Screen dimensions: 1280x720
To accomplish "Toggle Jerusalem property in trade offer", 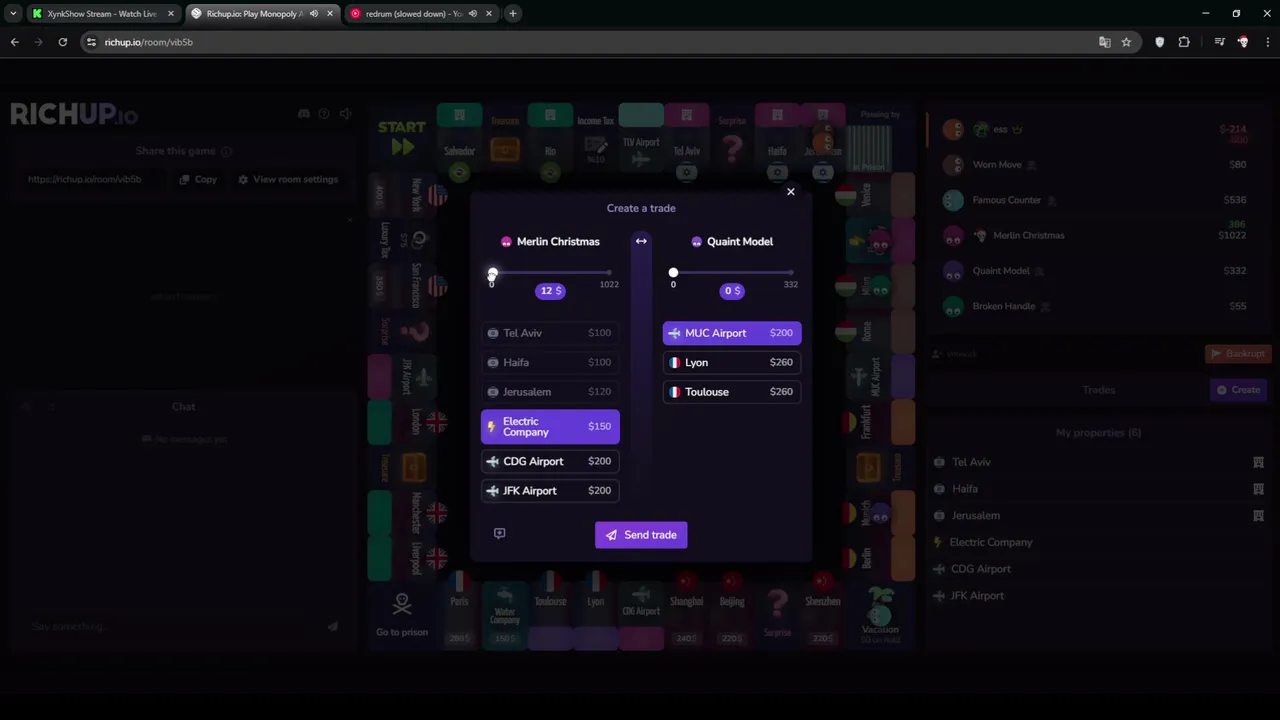I will (x=550, y=392).
